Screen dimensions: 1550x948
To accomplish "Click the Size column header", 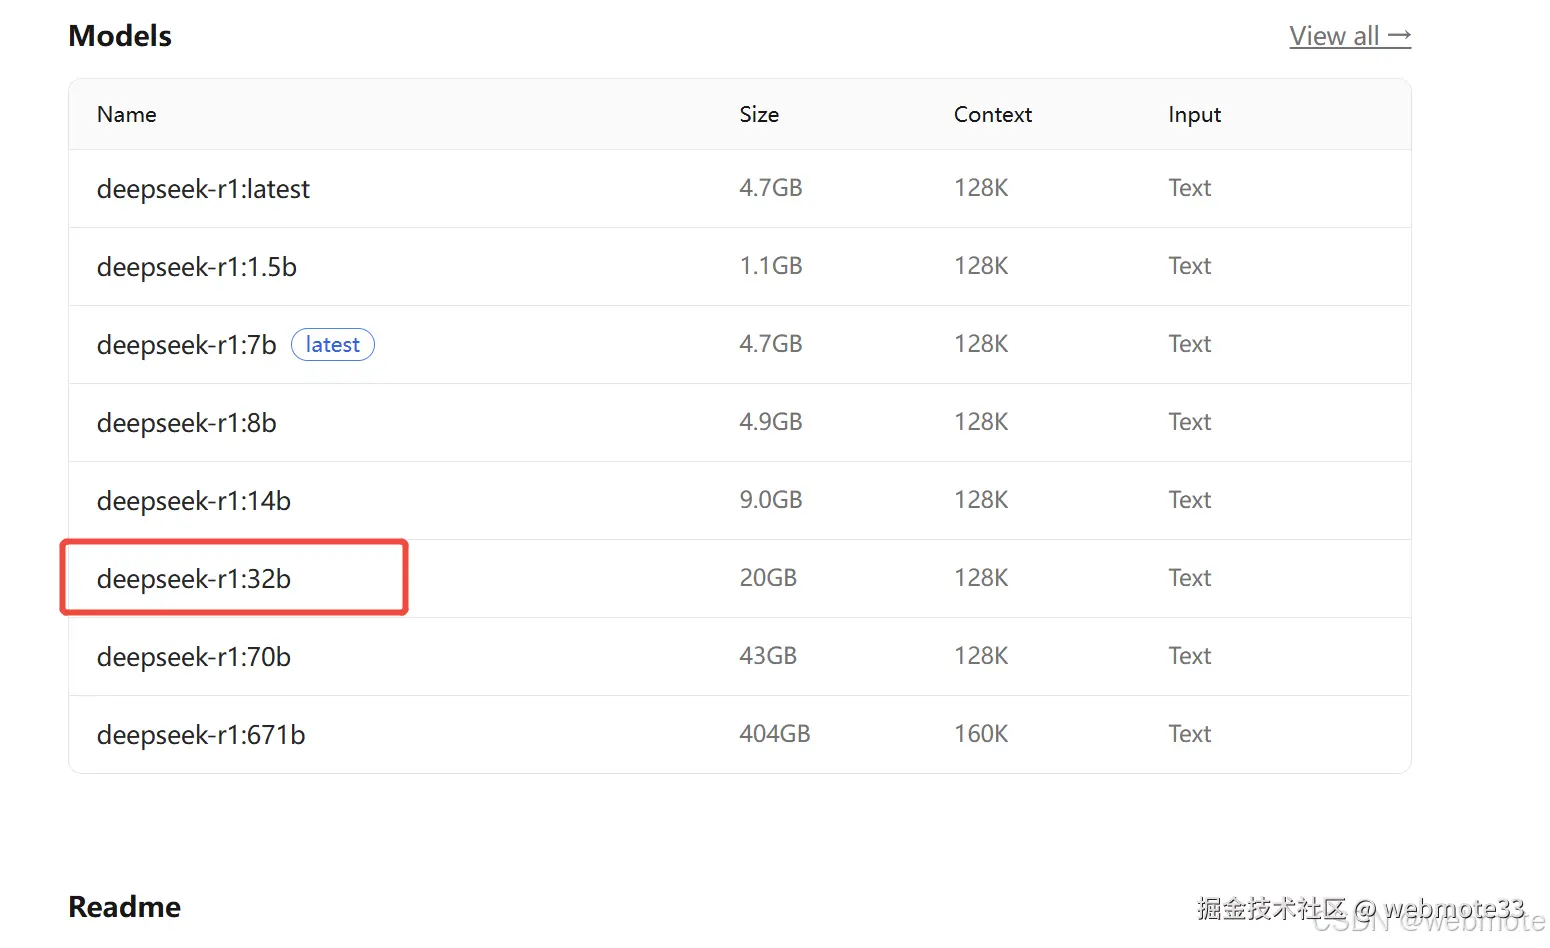I will [x=758, y=115].
